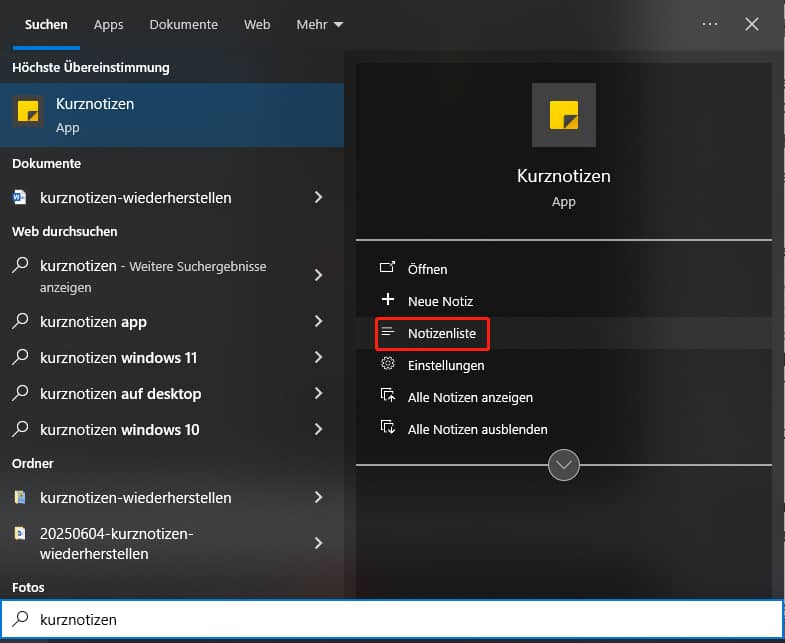
Task: Click the yellow Kurznotizen icon in results list
Action: 28,111
